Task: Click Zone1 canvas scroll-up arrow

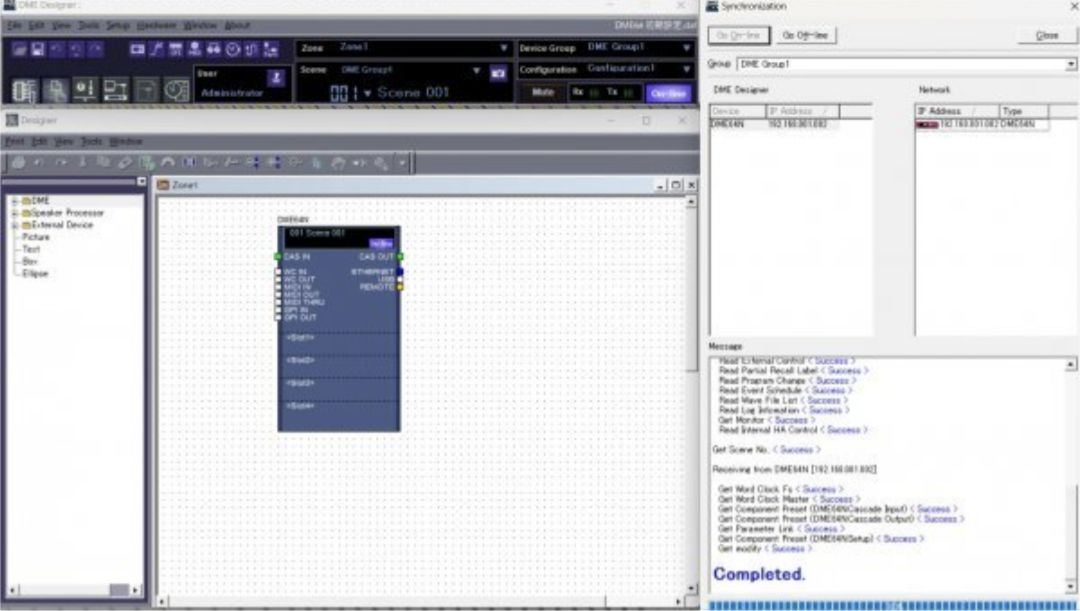Action: click(691, 201)
